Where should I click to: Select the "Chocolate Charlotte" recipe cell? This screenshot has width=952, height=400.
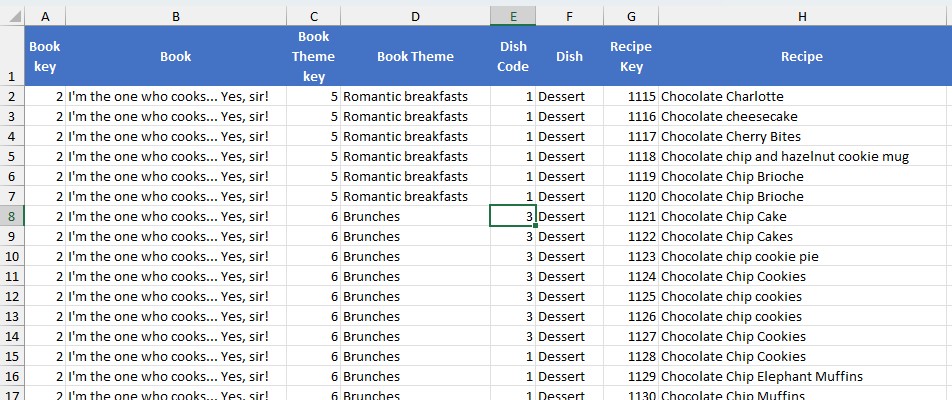[802, 96]
